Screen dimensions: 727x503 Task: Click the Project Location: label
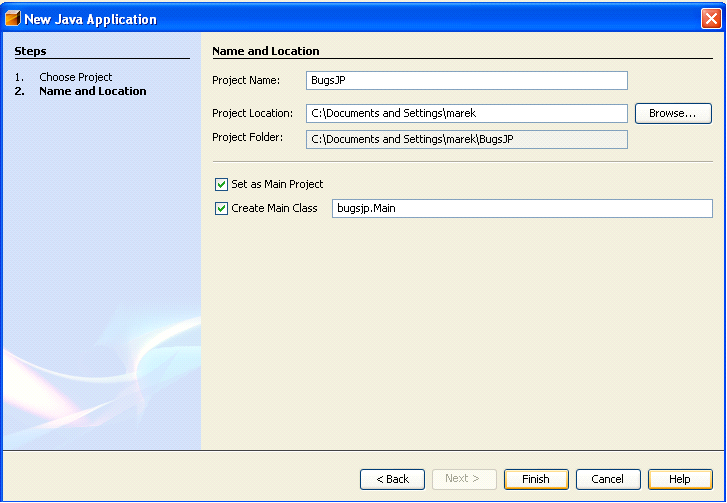click(x=253, y=113)
